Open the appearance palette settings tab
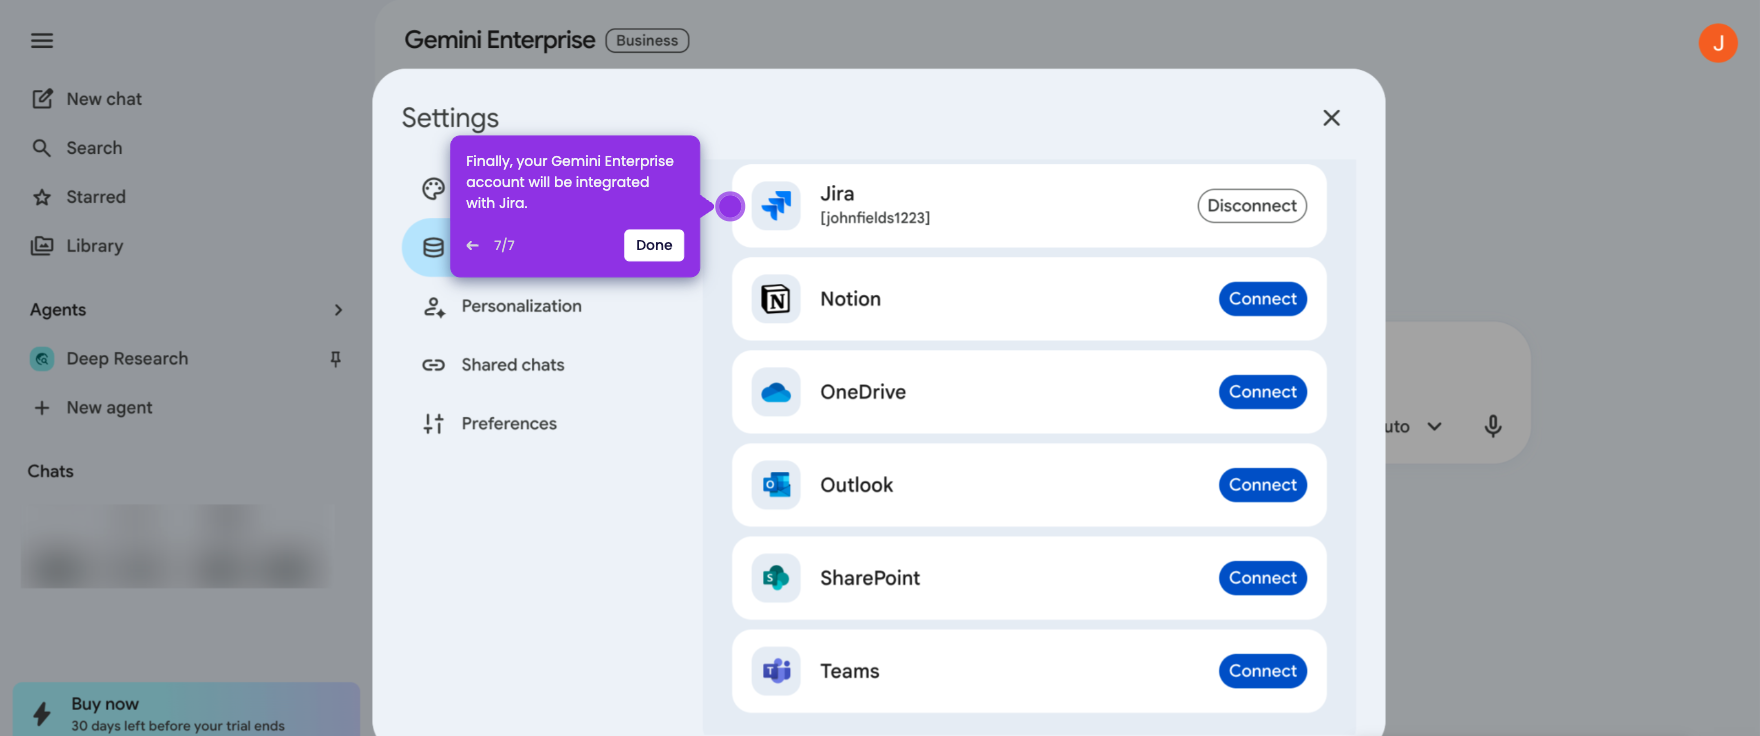 (433, 189)
